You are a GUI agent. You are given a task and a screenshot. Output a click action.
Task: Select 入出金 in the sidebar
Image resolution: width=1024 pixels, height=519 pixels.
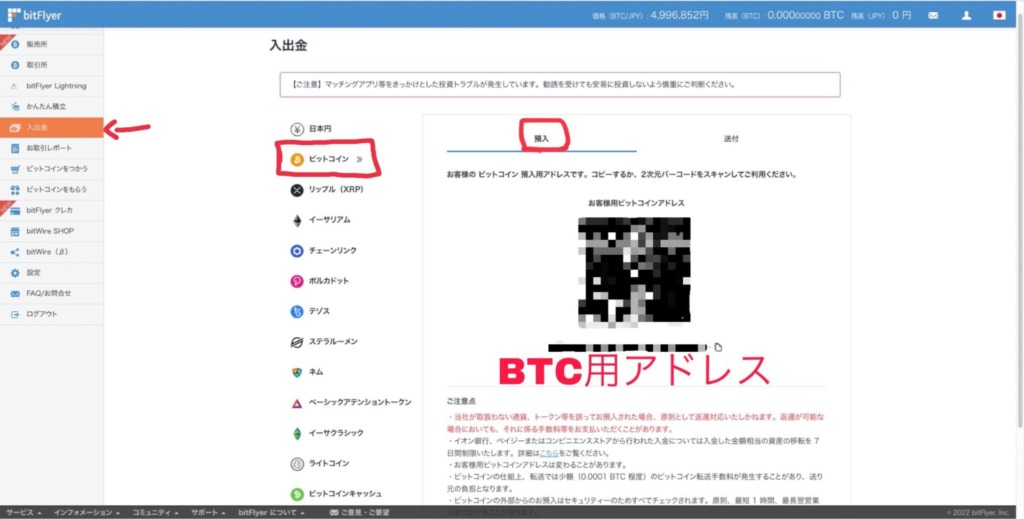(52, 127)
